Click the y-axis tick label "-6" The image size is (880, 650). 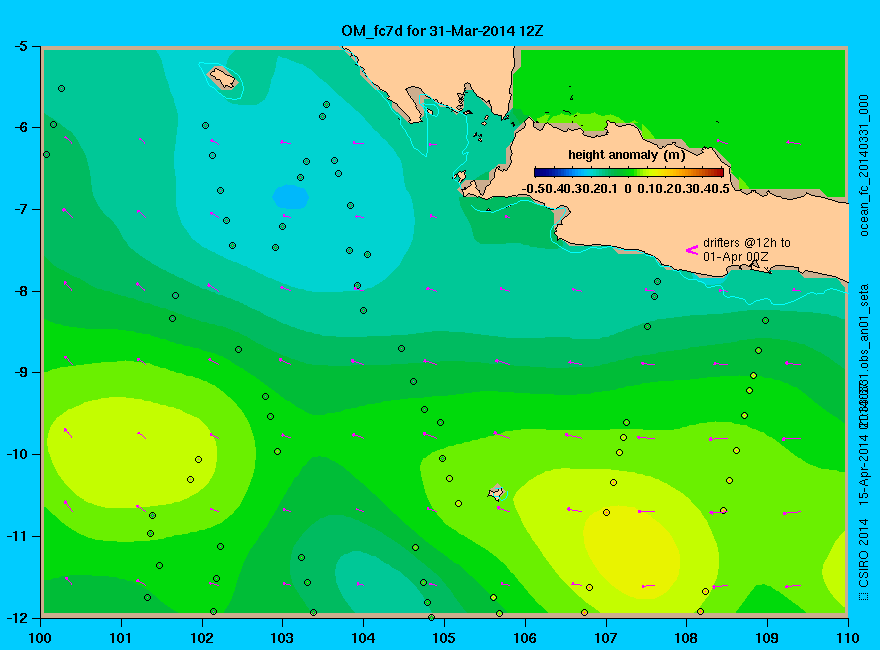coord(21,127)
